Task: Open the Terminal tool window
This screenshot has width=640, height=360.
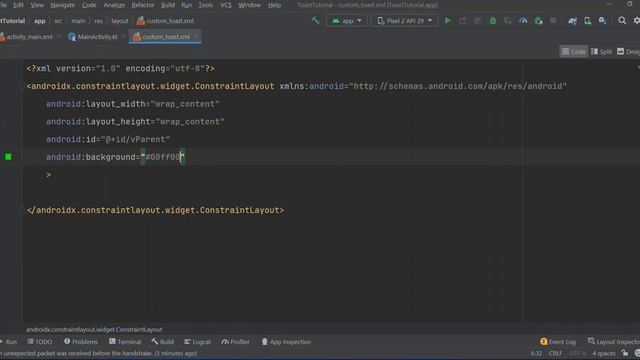Action: [125, 342]
